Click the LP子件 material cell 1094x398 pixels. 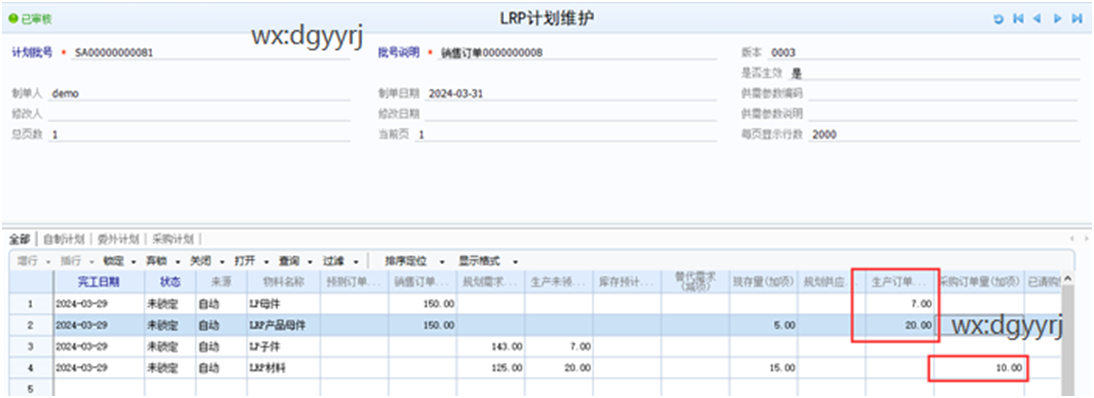[x=283, y=346]
